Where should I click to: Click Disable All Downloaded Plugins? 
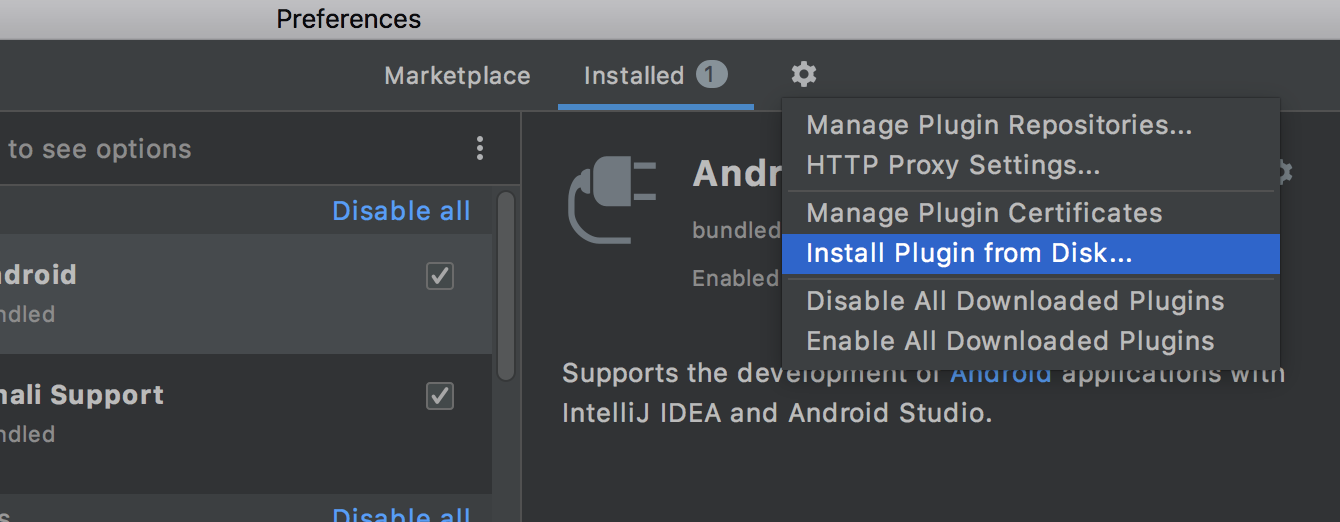pyautogui.click(x=1014, y=301)
